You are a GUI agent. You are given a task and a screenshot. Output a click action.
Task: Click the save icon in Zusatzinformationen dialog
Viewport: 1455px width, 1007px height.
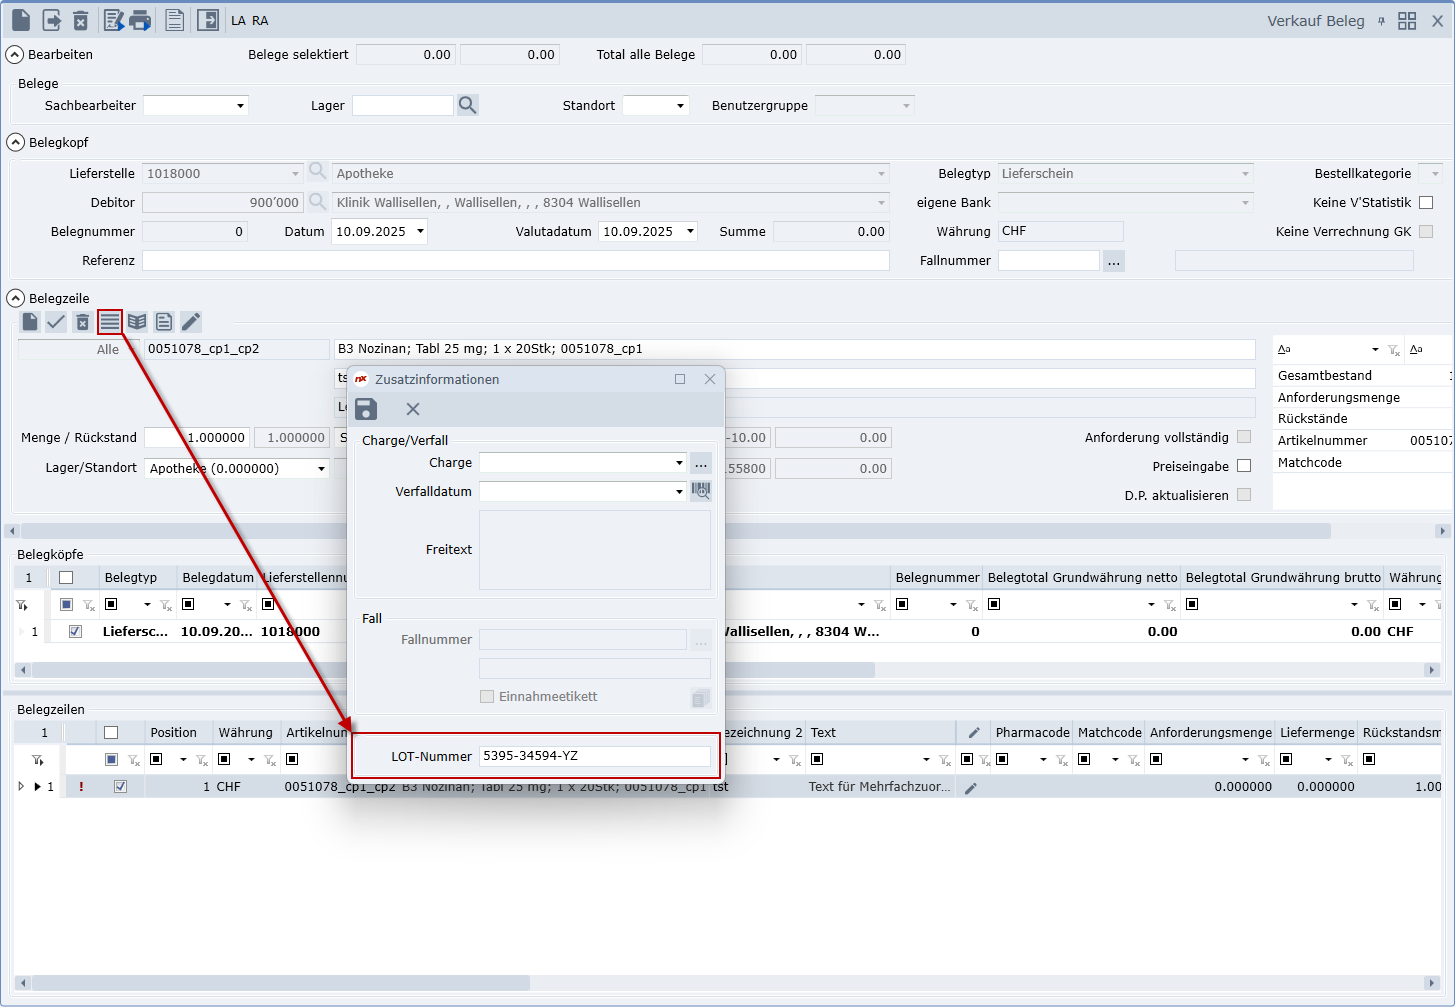366,409
